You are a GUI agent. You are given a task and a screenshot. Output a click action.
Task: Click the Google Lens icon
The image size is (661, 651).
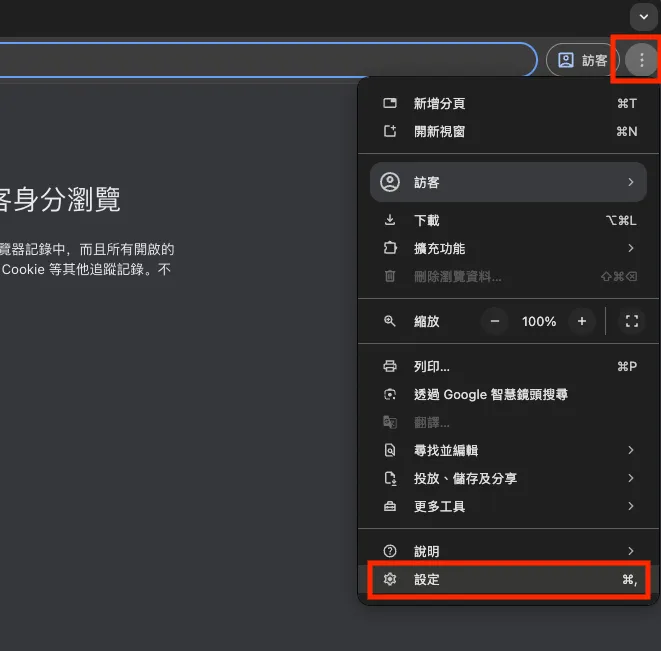(390, 394)
